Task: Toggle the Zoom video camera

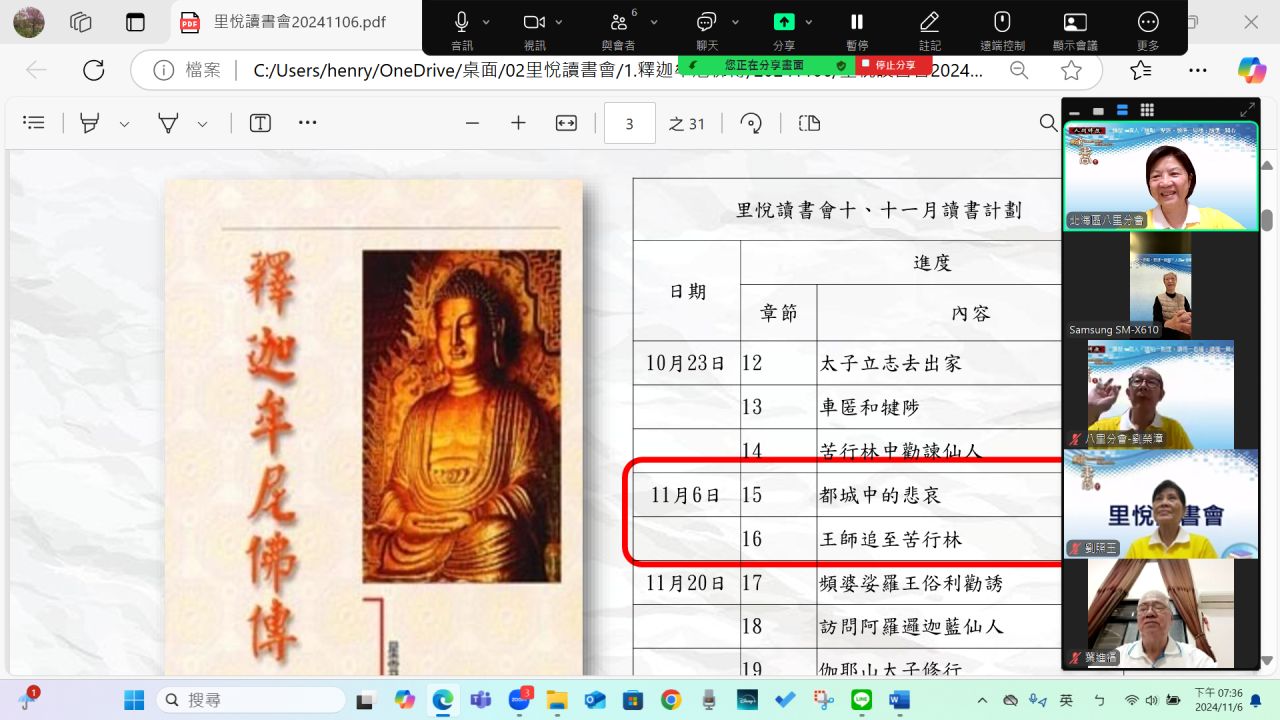Action: (x=534, y=22)
